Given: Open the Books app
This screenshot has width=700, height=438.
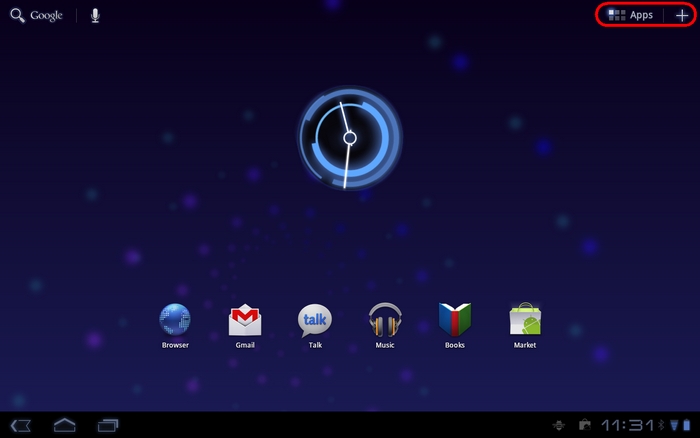Looking at the screenshot, I should pyautogui.click(x=454, y=325).
